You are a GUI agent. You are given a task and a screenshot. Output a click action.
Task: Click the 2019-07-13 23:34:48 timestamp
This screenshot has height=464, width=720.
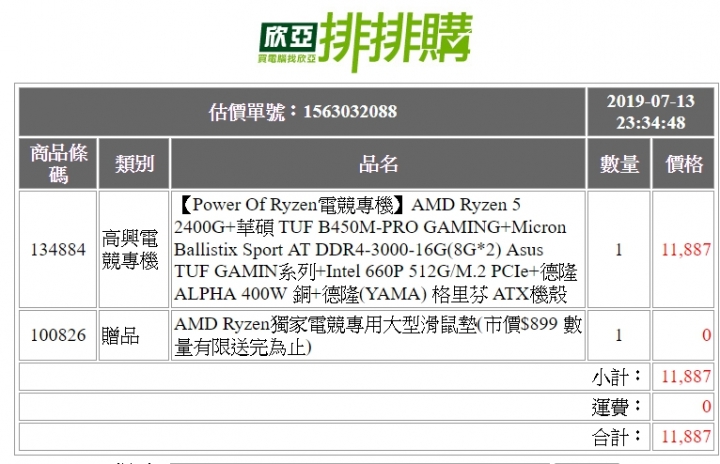click(x=650, y=112)
